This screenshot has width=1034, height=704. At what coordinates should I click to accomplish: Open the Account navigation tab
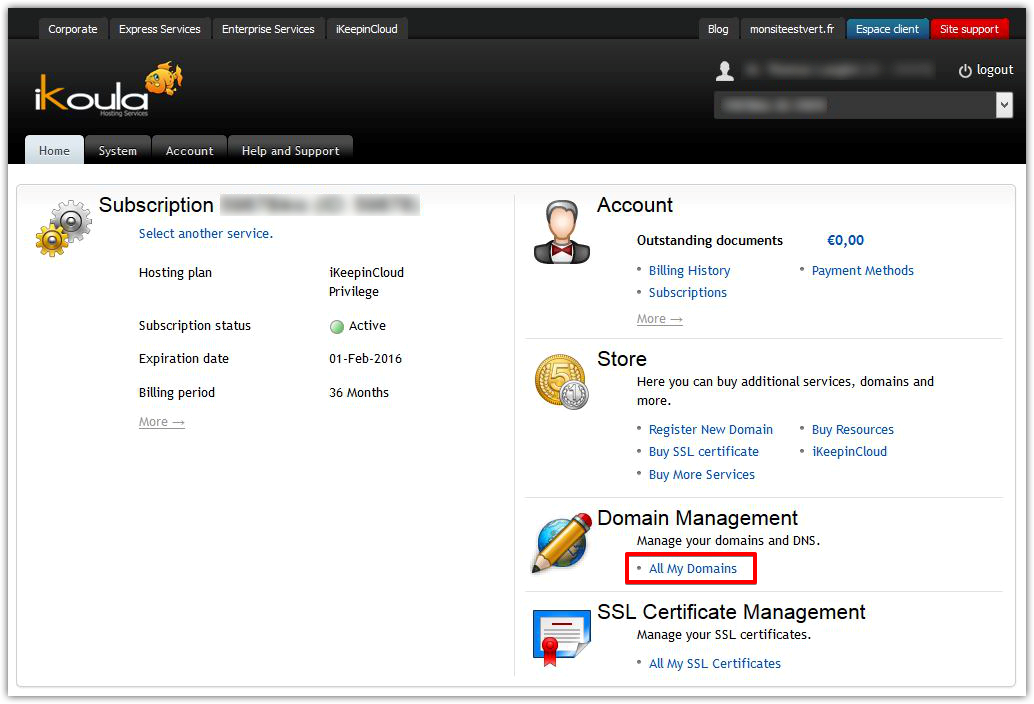click(189, 151)
